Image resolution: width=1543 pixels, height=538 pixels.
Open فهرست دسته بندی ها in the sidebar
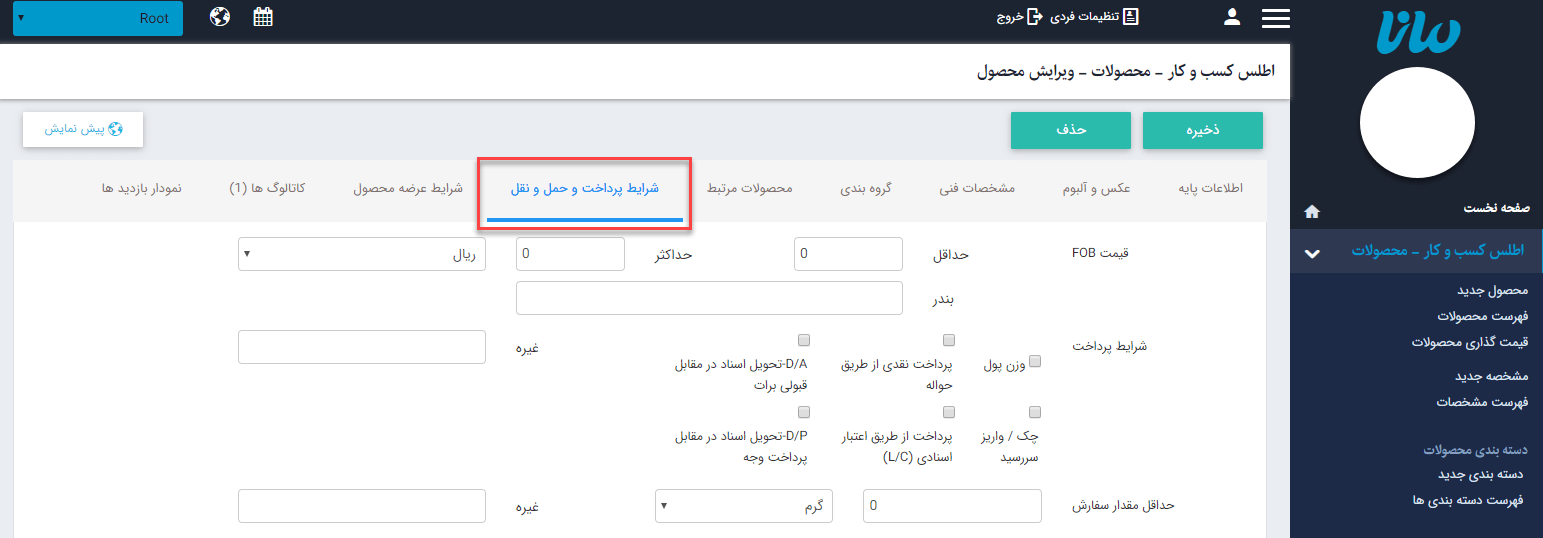pyautogui.click(x=1468, y=500)
